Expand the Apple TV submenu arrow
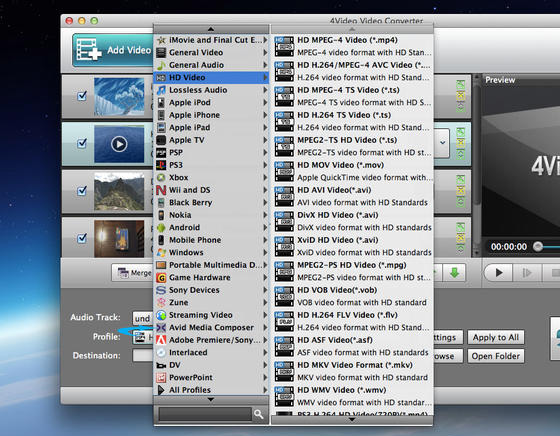Image resolution: width=560 pixels, height=436 pixels. coord(265,140)
